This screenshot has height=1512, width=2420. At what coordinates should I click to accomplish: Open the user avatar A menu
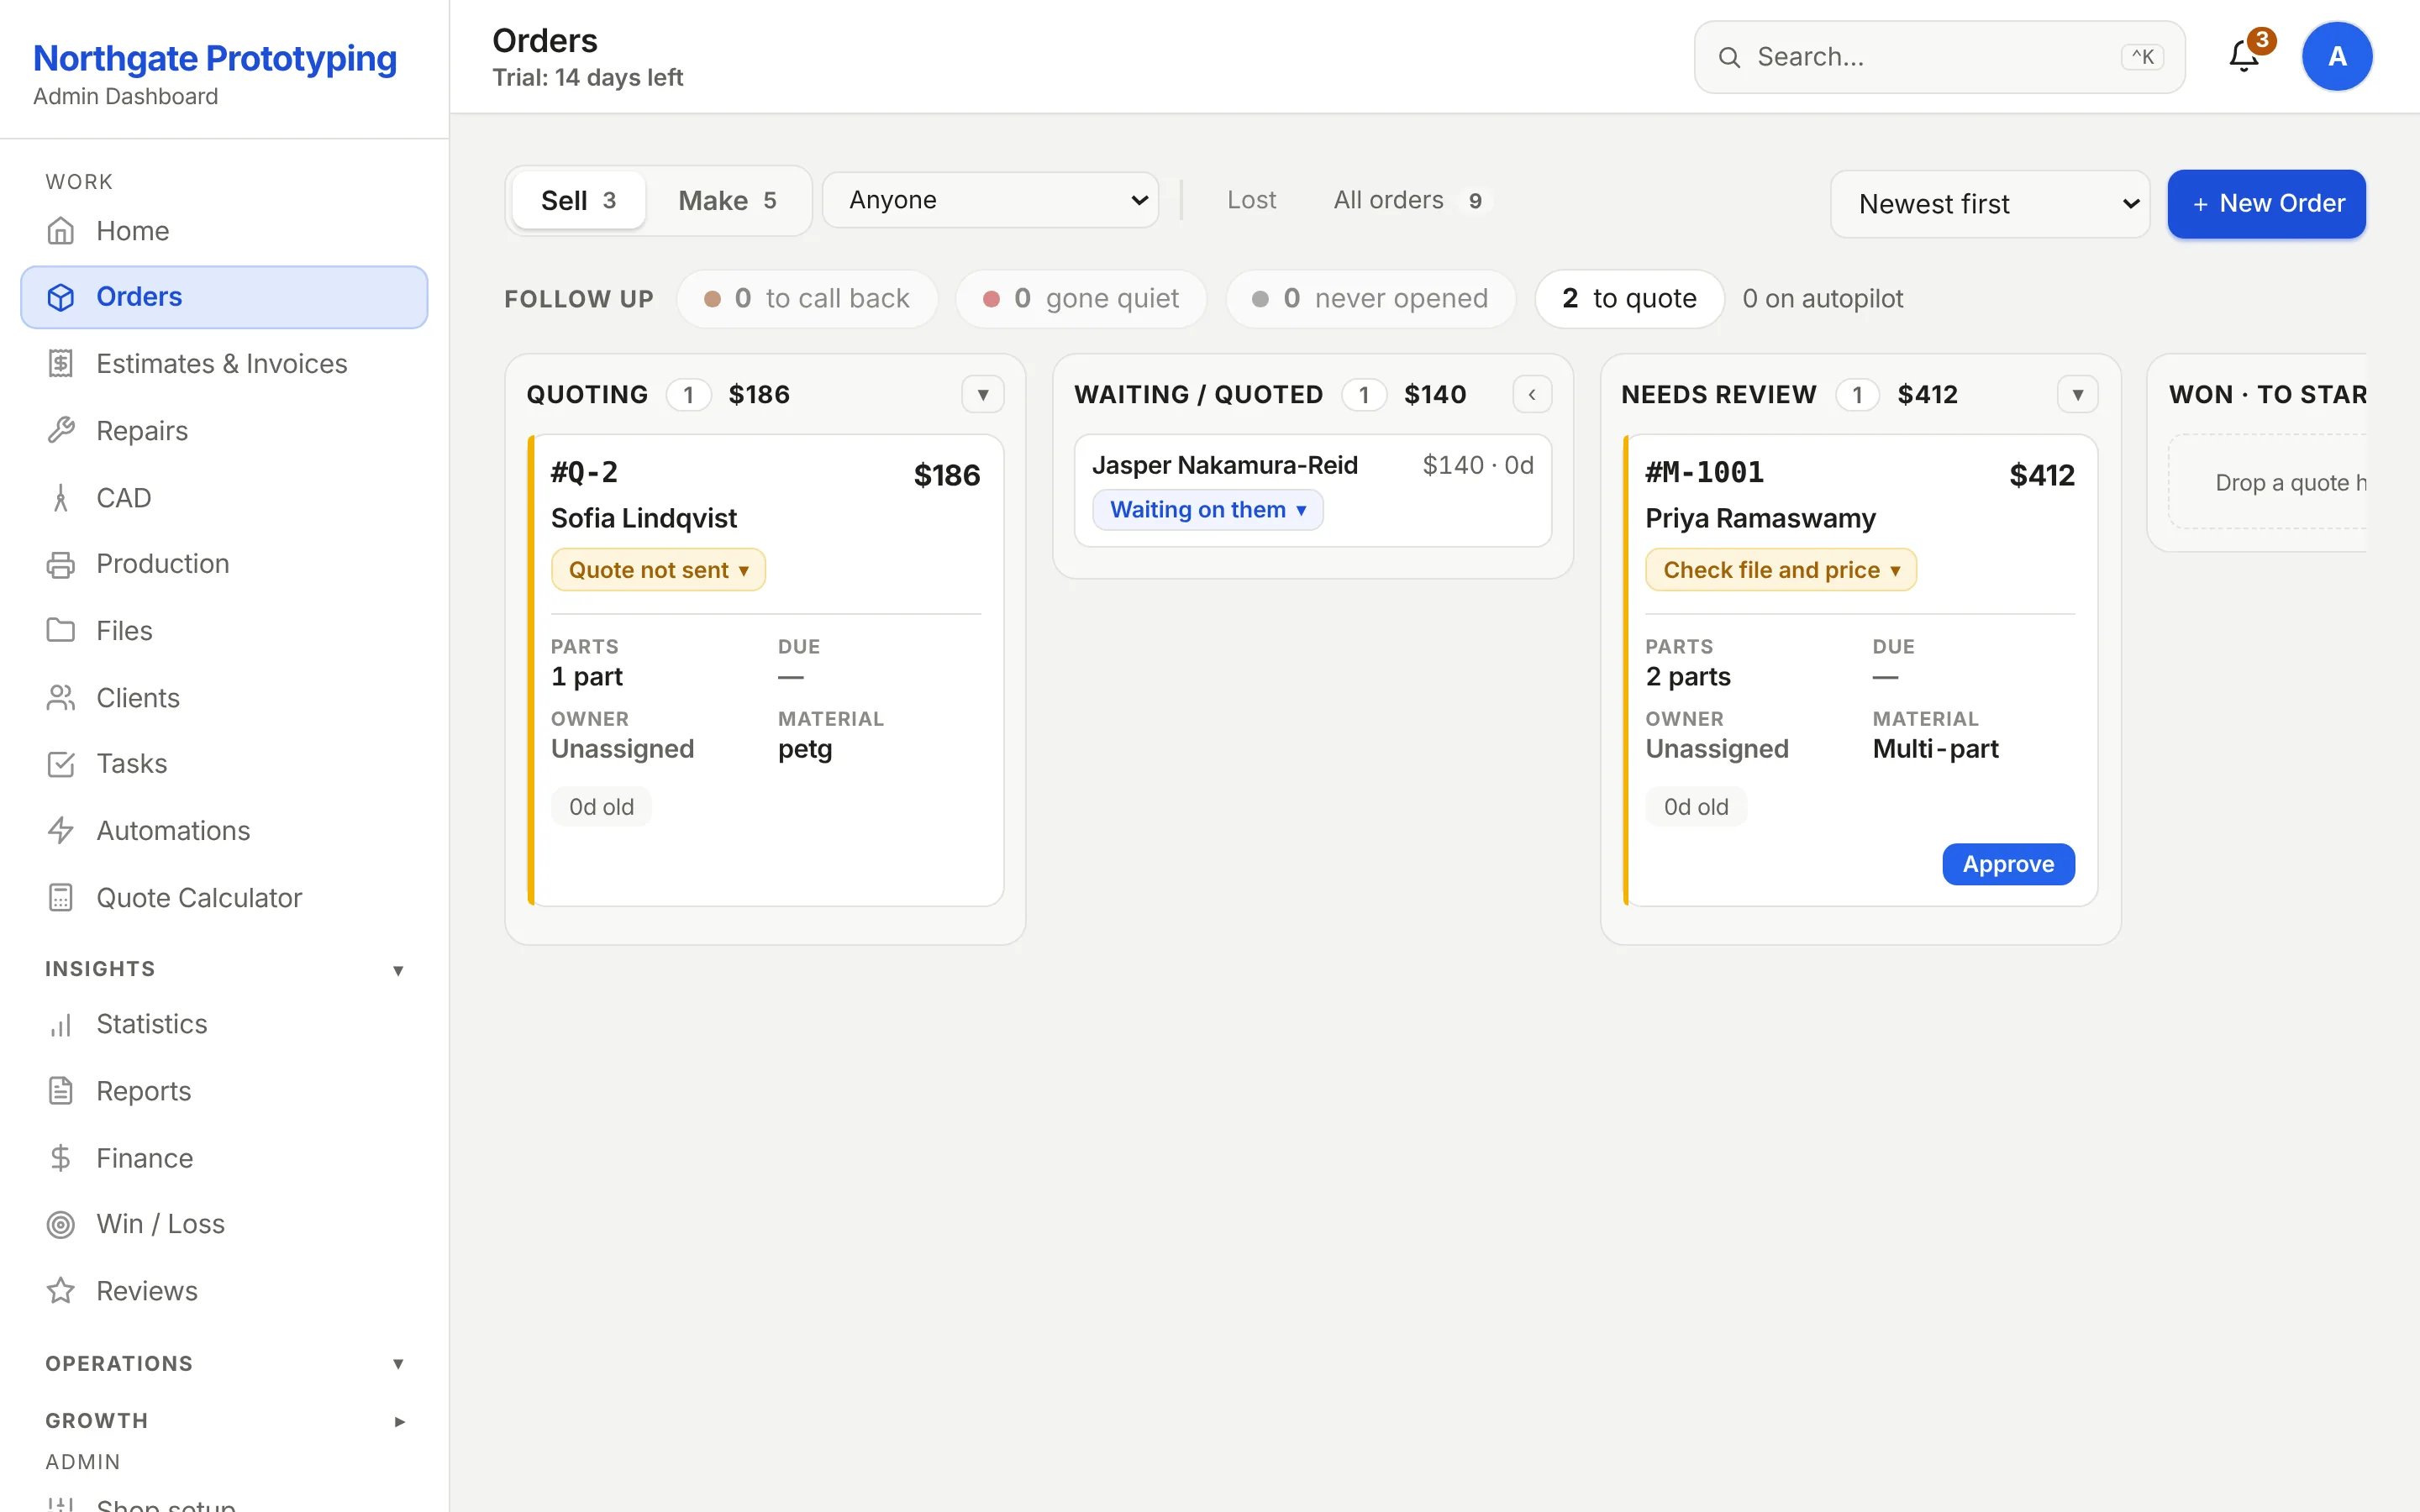coord(2337,56)
